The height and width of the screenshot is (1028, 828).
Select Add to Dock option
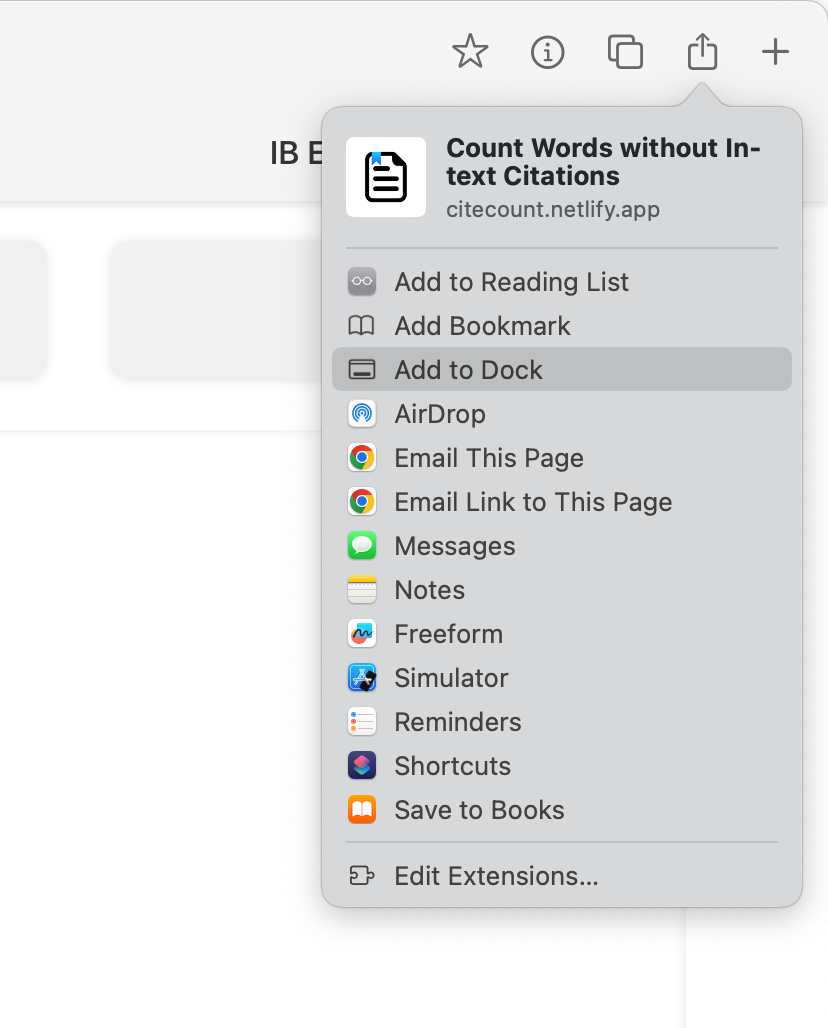click(562, 370)
